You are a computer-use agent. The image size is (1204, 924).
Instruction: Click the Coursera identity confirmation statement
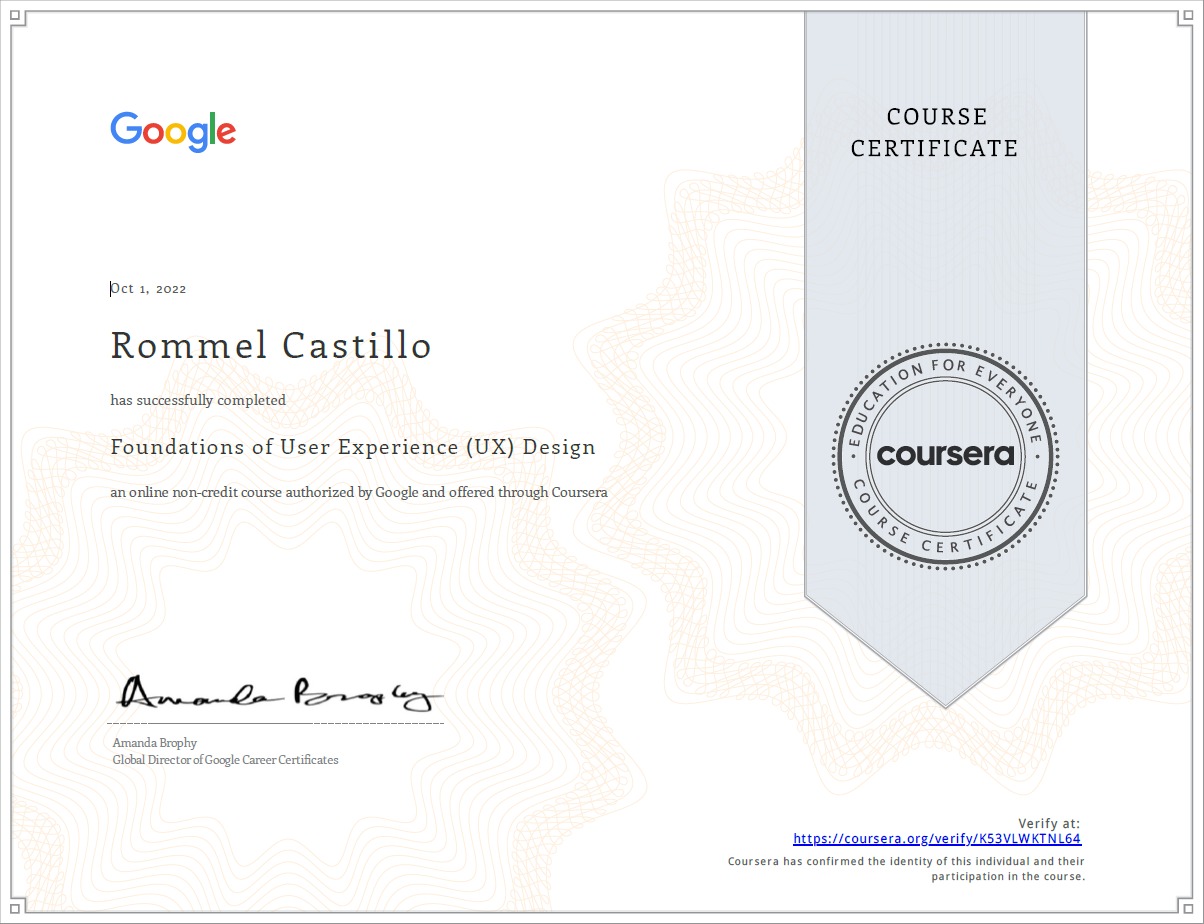coord(906,868)
